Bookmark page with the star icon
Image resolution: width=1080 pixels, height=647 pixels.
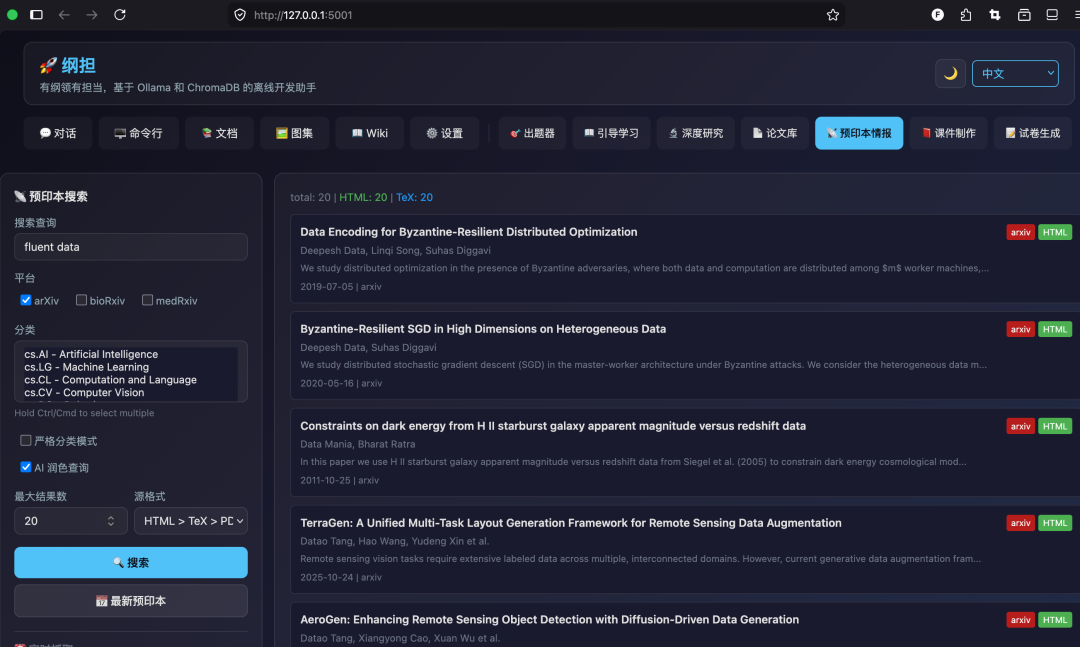(x=833, y=14)
